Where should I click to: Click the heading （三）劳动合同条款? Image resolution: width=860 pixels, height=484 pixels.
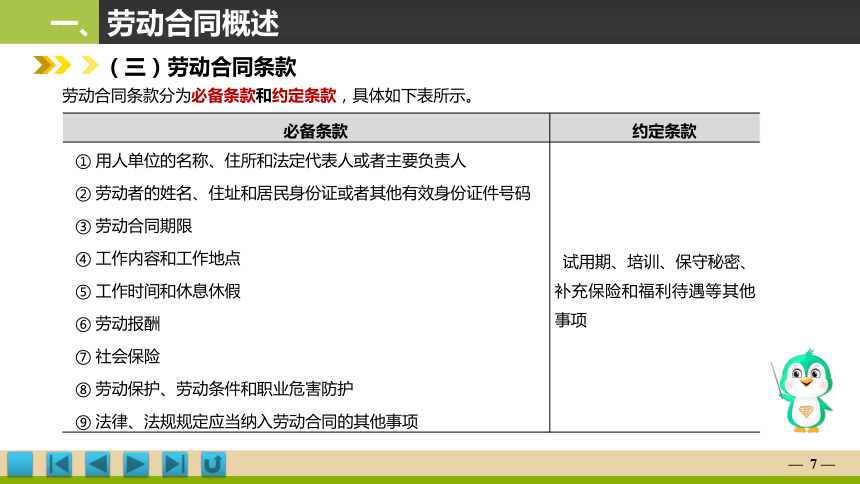[x=203, y=67]
